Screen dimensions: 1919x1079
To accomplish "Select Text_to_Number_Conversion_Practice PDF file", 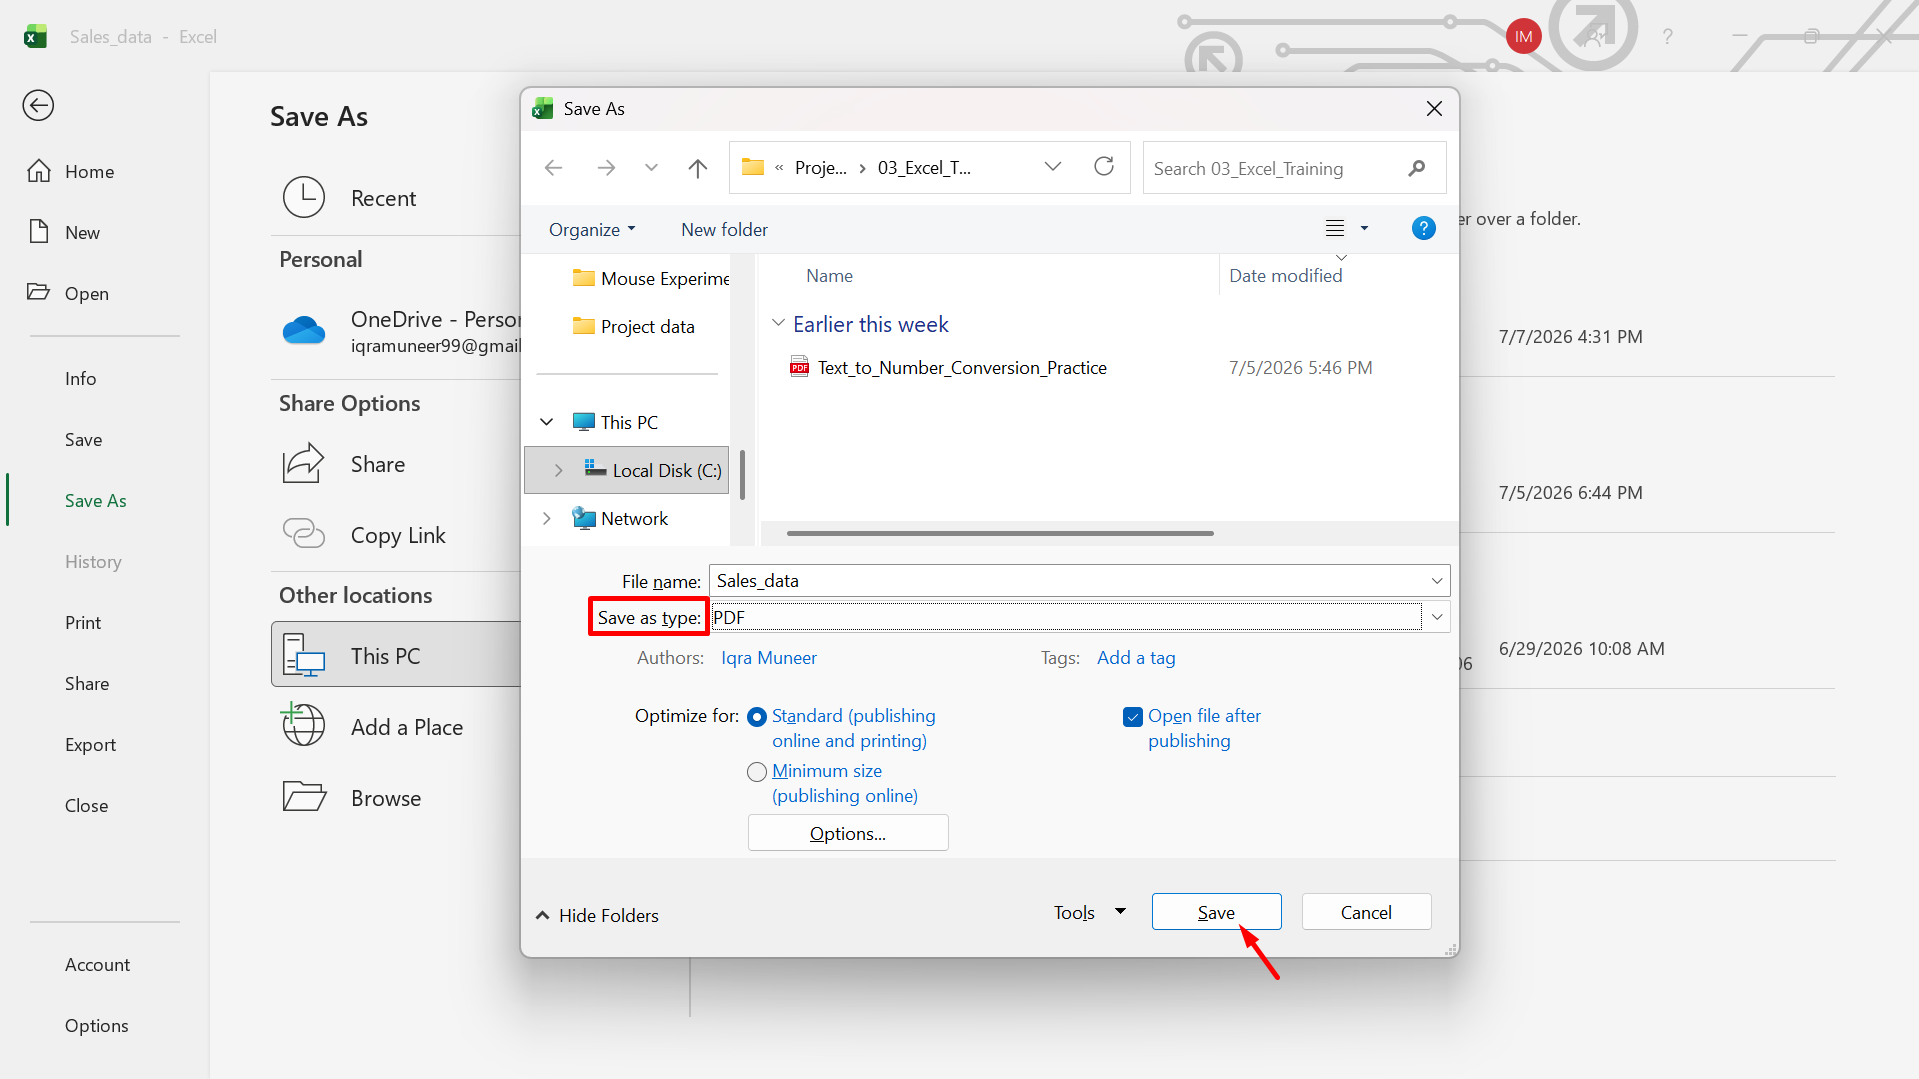I will pyautogui.click(x=961, y=367).
